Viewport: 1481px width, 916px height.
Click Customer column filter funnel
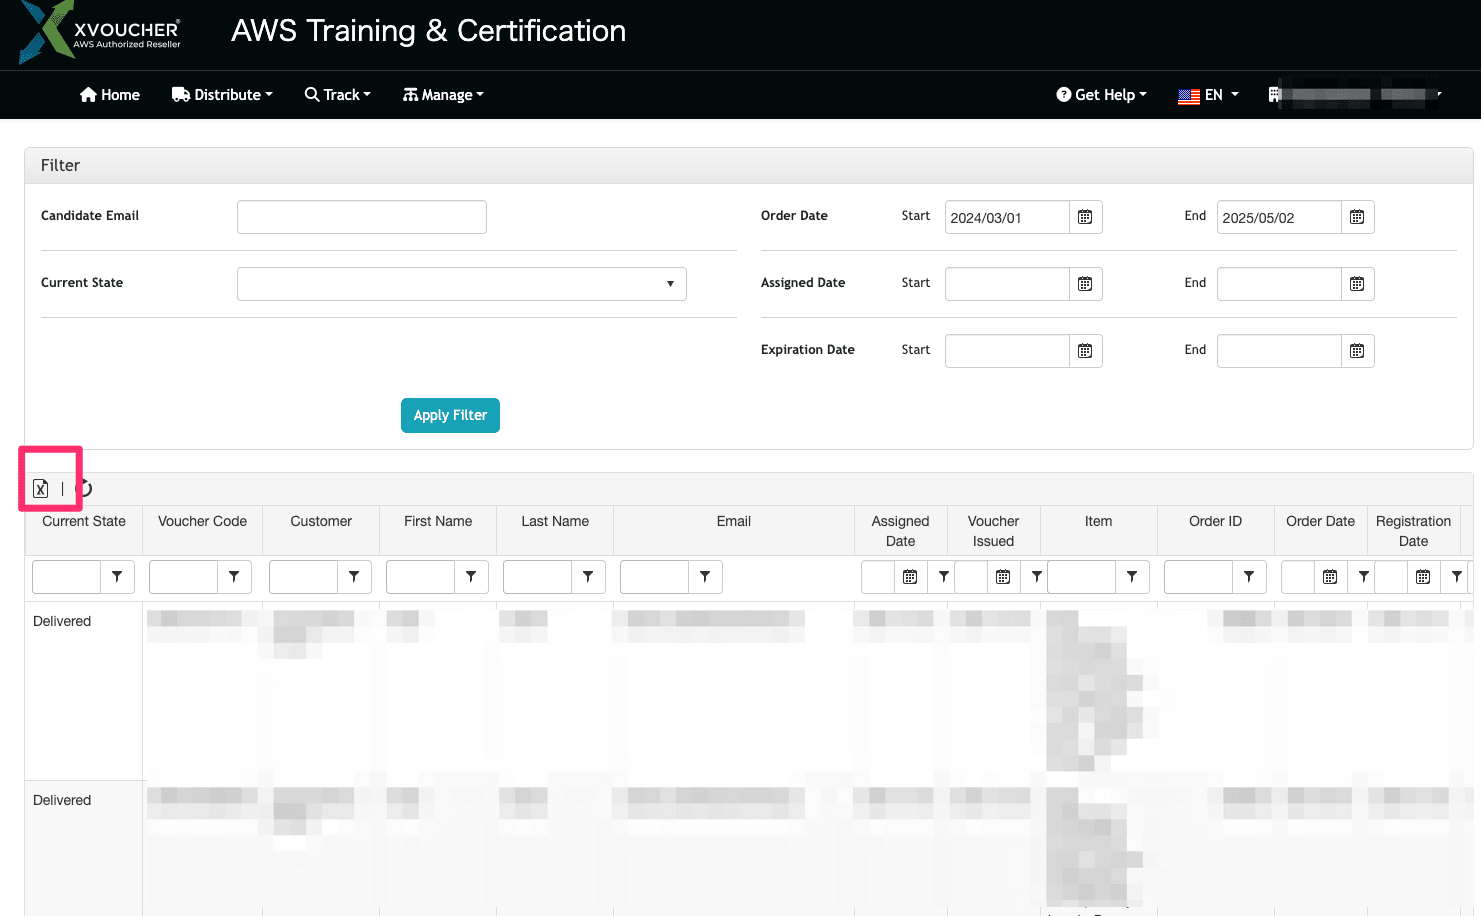354,577
